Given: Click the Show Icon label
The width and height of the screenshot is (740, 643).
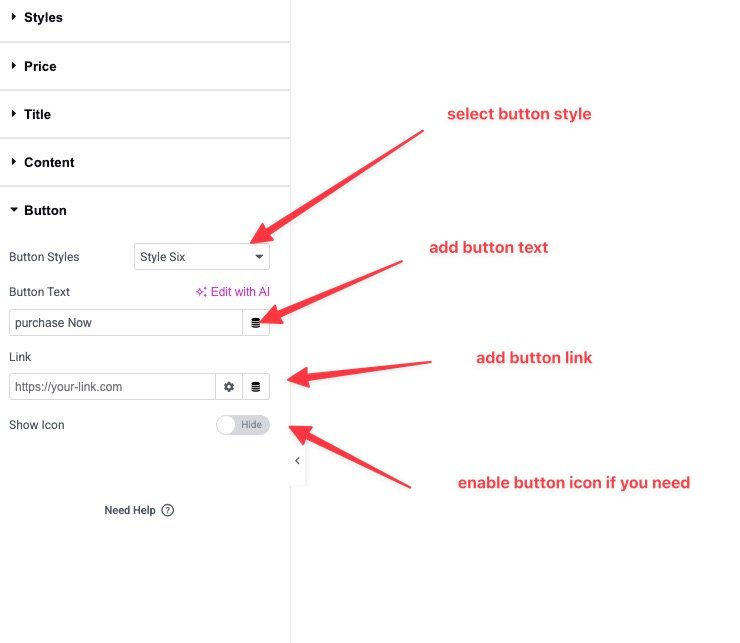Looking at the screenshot, I should pyautogui.click(x=37, y=425).
